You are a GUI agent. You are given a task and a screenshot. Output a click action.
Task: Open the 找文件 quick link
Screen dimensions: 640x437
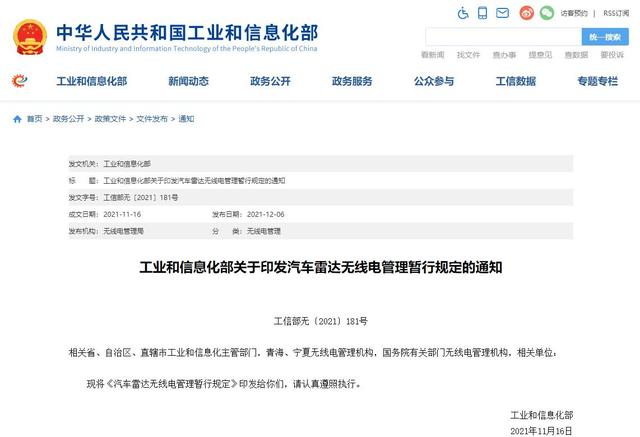click(x=469, y=55)
